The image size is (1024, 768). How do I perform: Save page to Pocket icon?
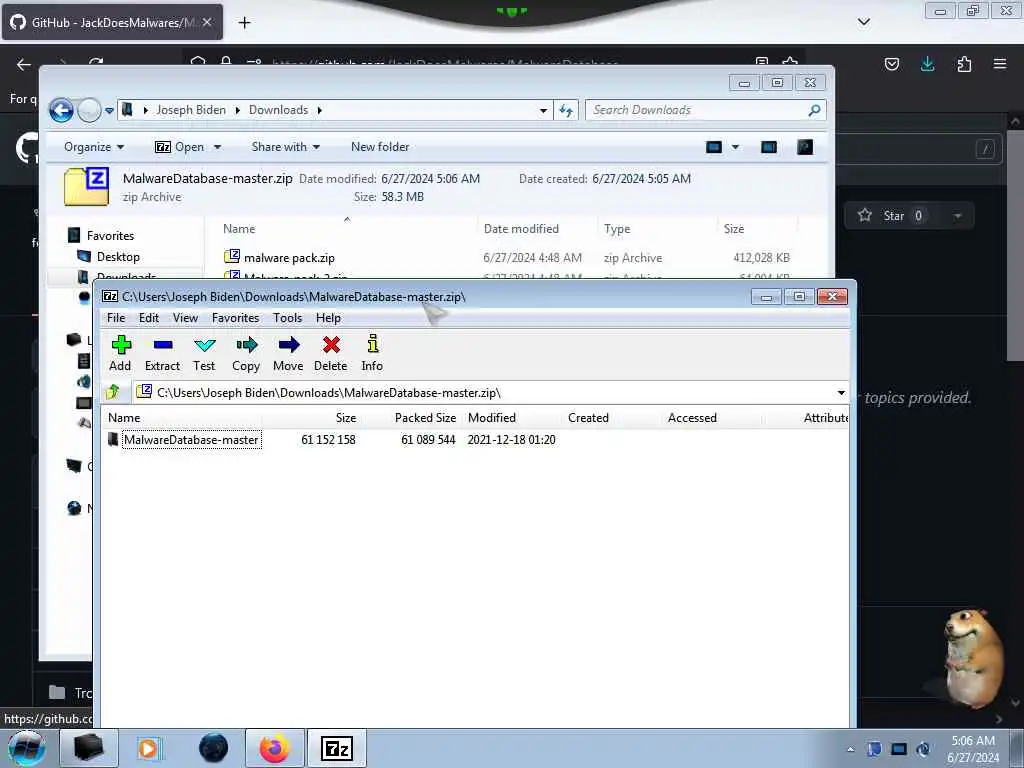(x=891, y=64)
